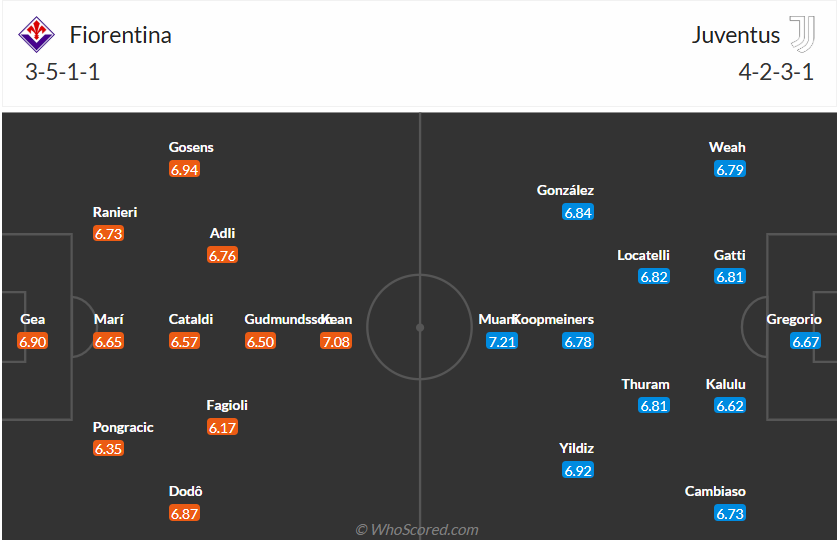Image resolution: width=839 pixels, height=540 pixels.
Task: Select the Juventus team name
Action: [x=735, y=35]
